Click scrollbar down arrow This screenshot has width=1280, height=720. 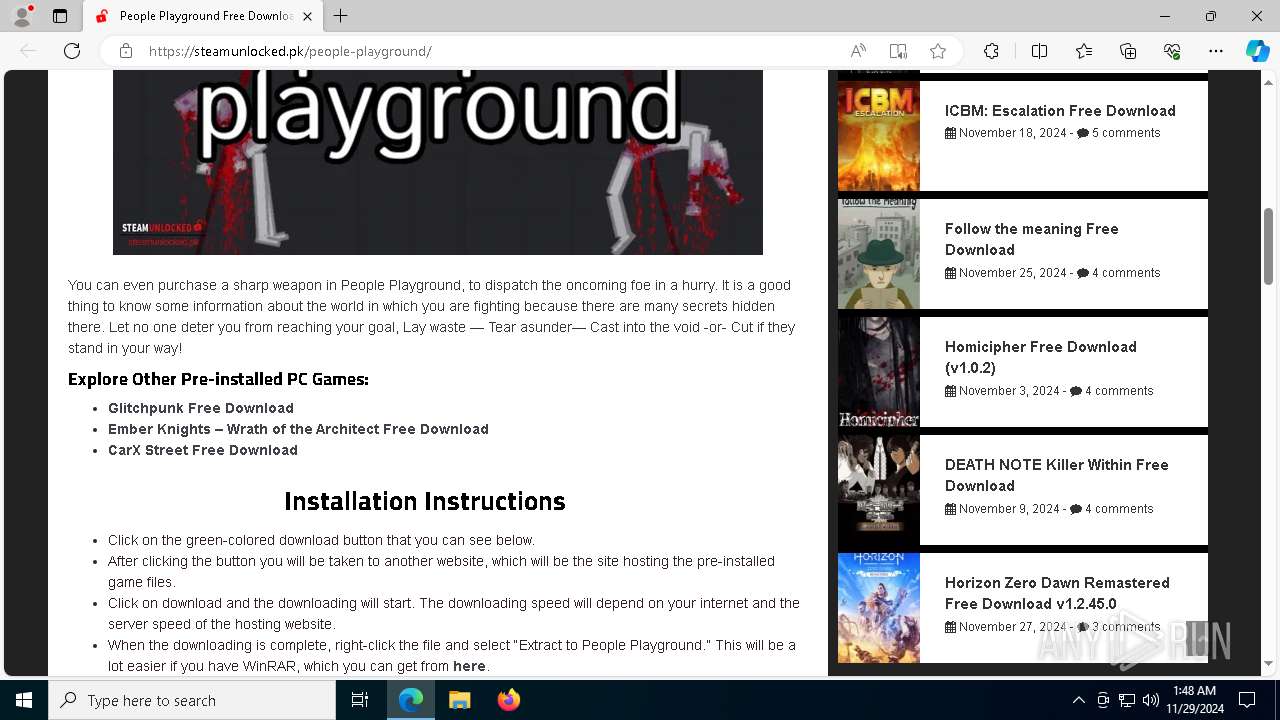(x=1269, y=663)
